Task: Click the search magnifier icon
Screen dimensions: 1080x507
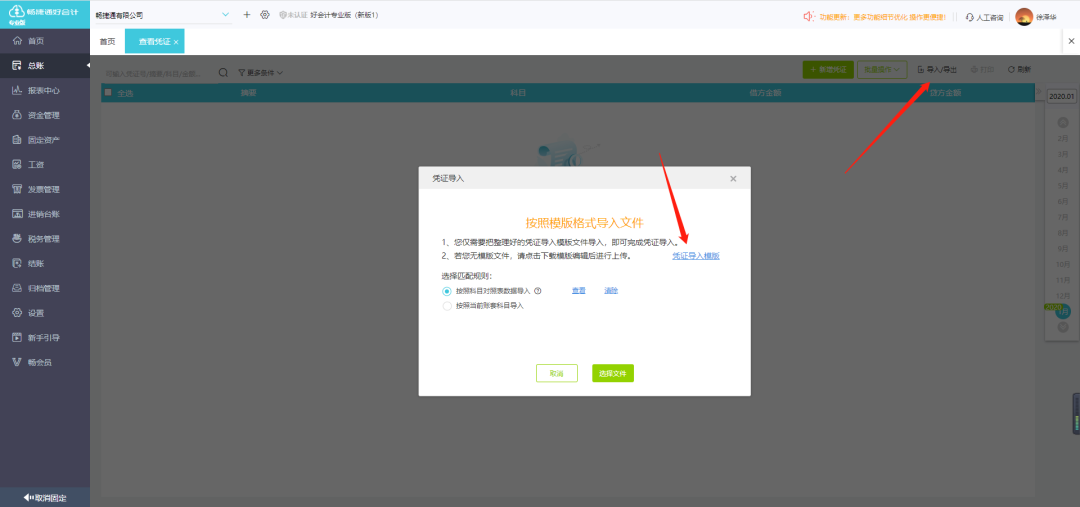Action: tap(223, 72)
